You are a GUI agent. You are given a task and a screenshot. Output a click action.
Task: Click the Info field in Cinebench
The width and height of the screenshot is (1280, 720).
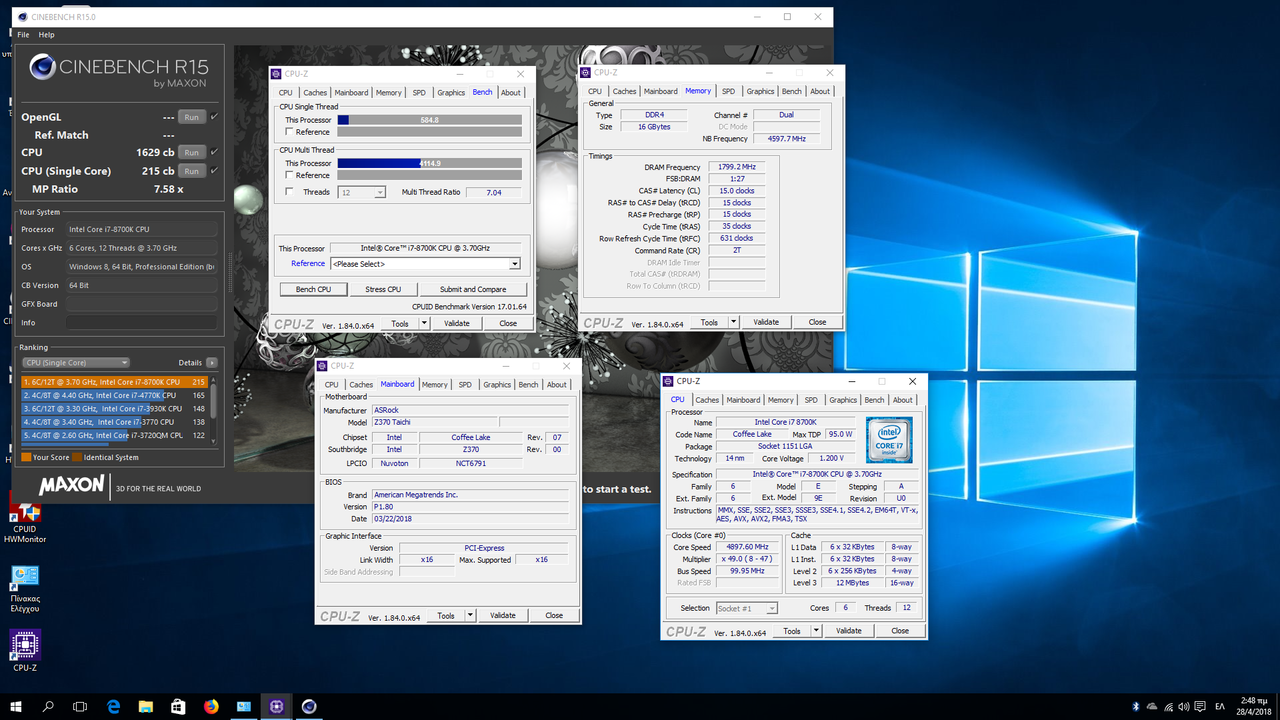(141, 323)
